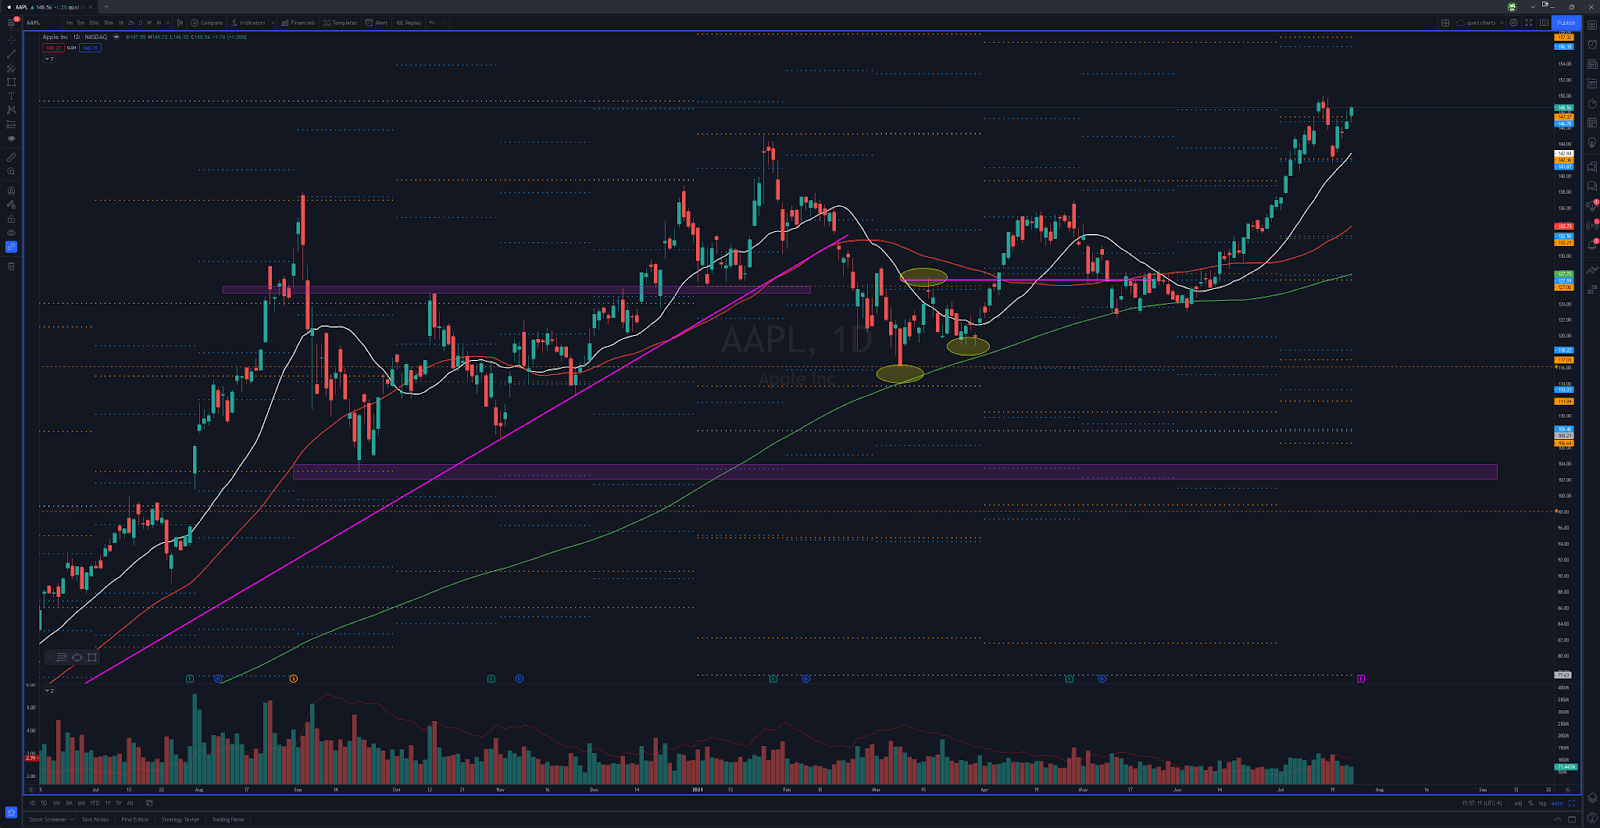Screen dimensions: 1600x828
Task: Select the zoom in tool
Action: [x=11, y=171]
